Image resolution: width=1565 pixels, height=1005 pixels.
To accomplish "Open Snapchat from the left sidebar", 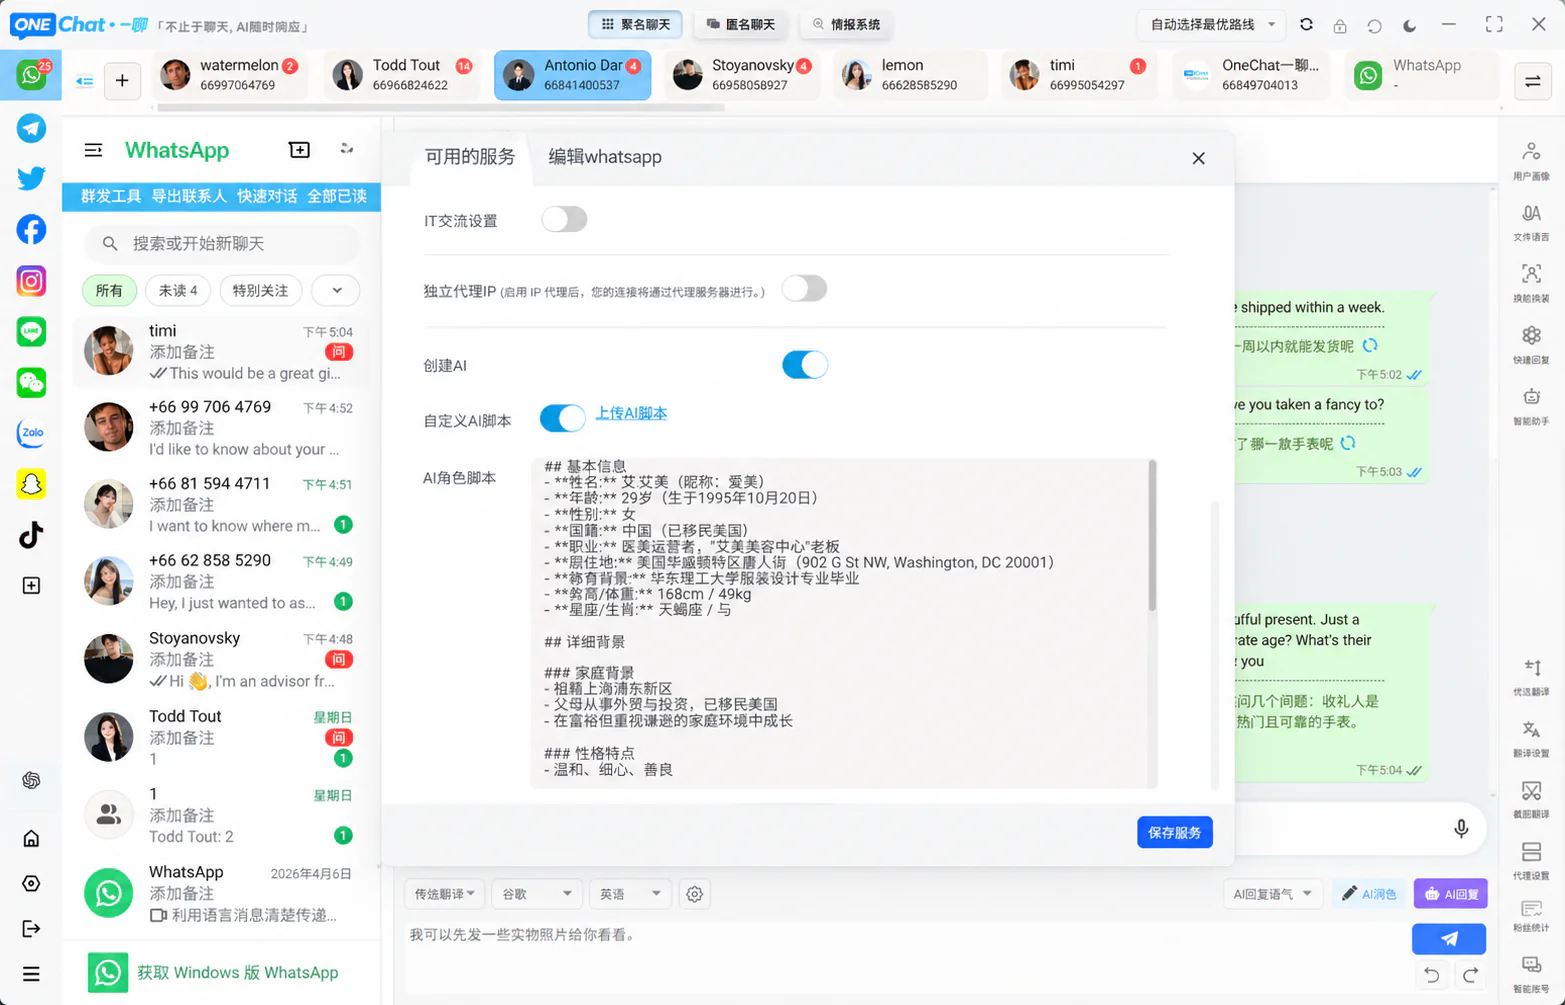I will click(x=31, y=484).
